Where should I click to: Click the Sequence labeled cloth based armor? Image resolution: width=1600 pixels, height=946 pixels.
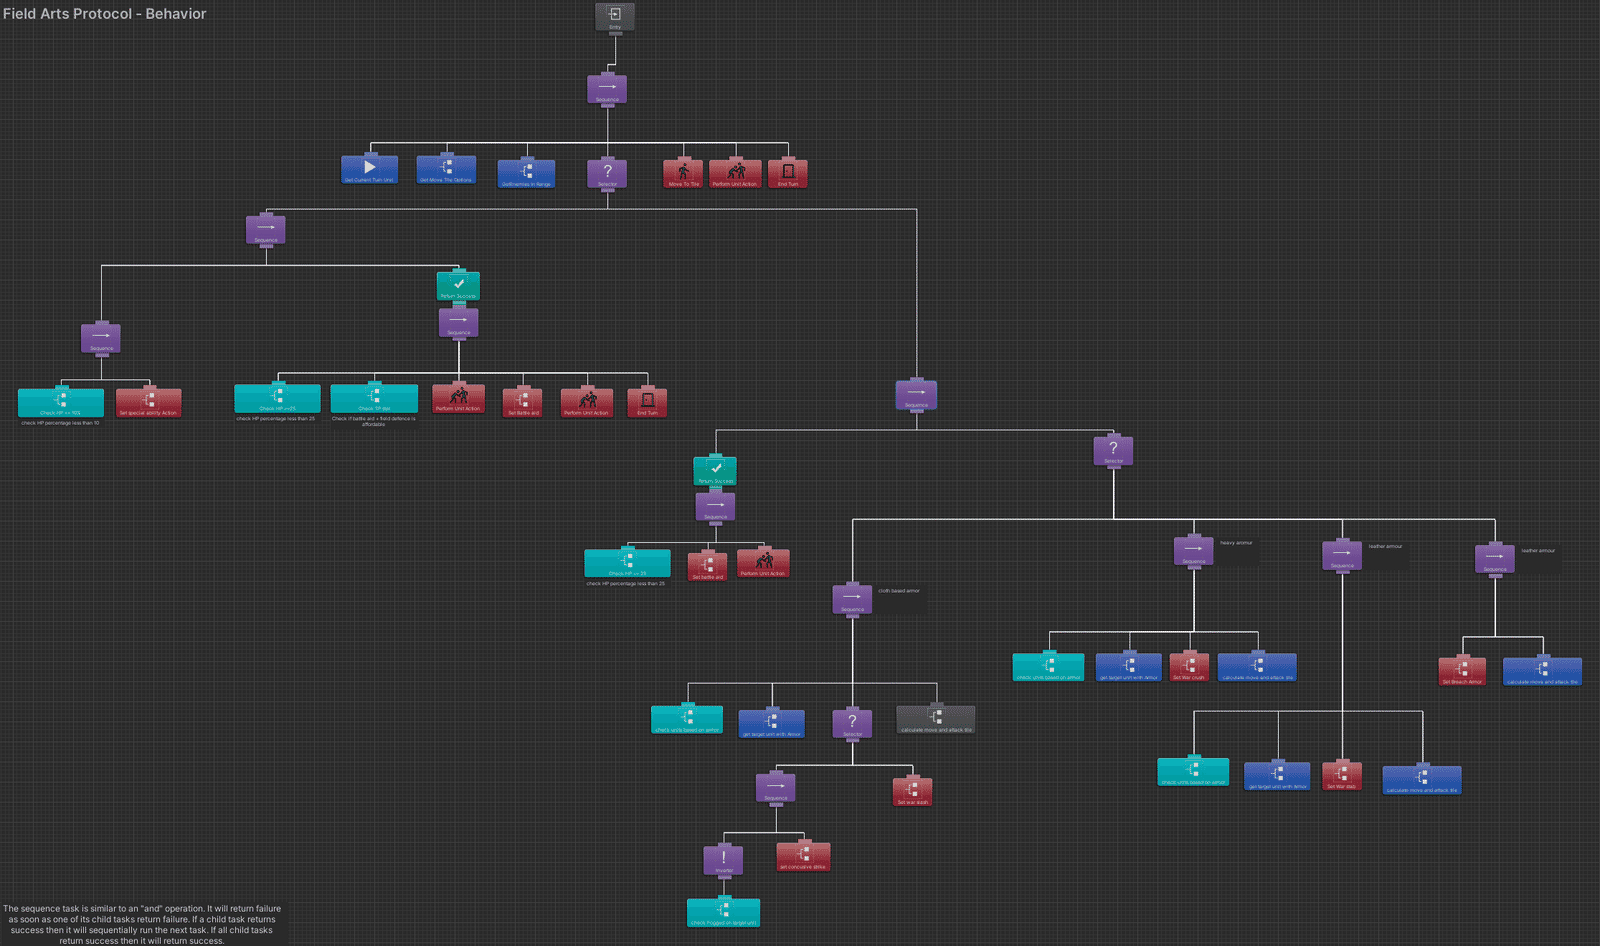(852, 599)
